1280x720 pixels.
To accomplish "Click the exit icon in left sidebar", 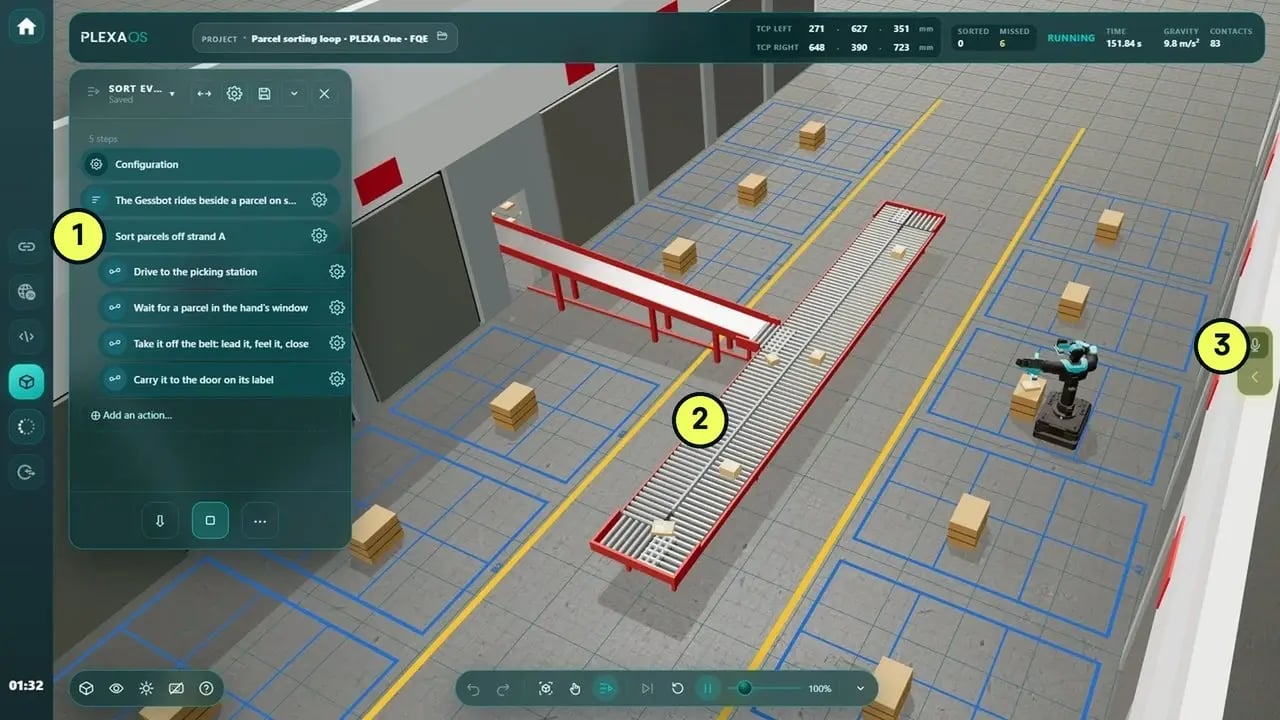I will [26, 471].
